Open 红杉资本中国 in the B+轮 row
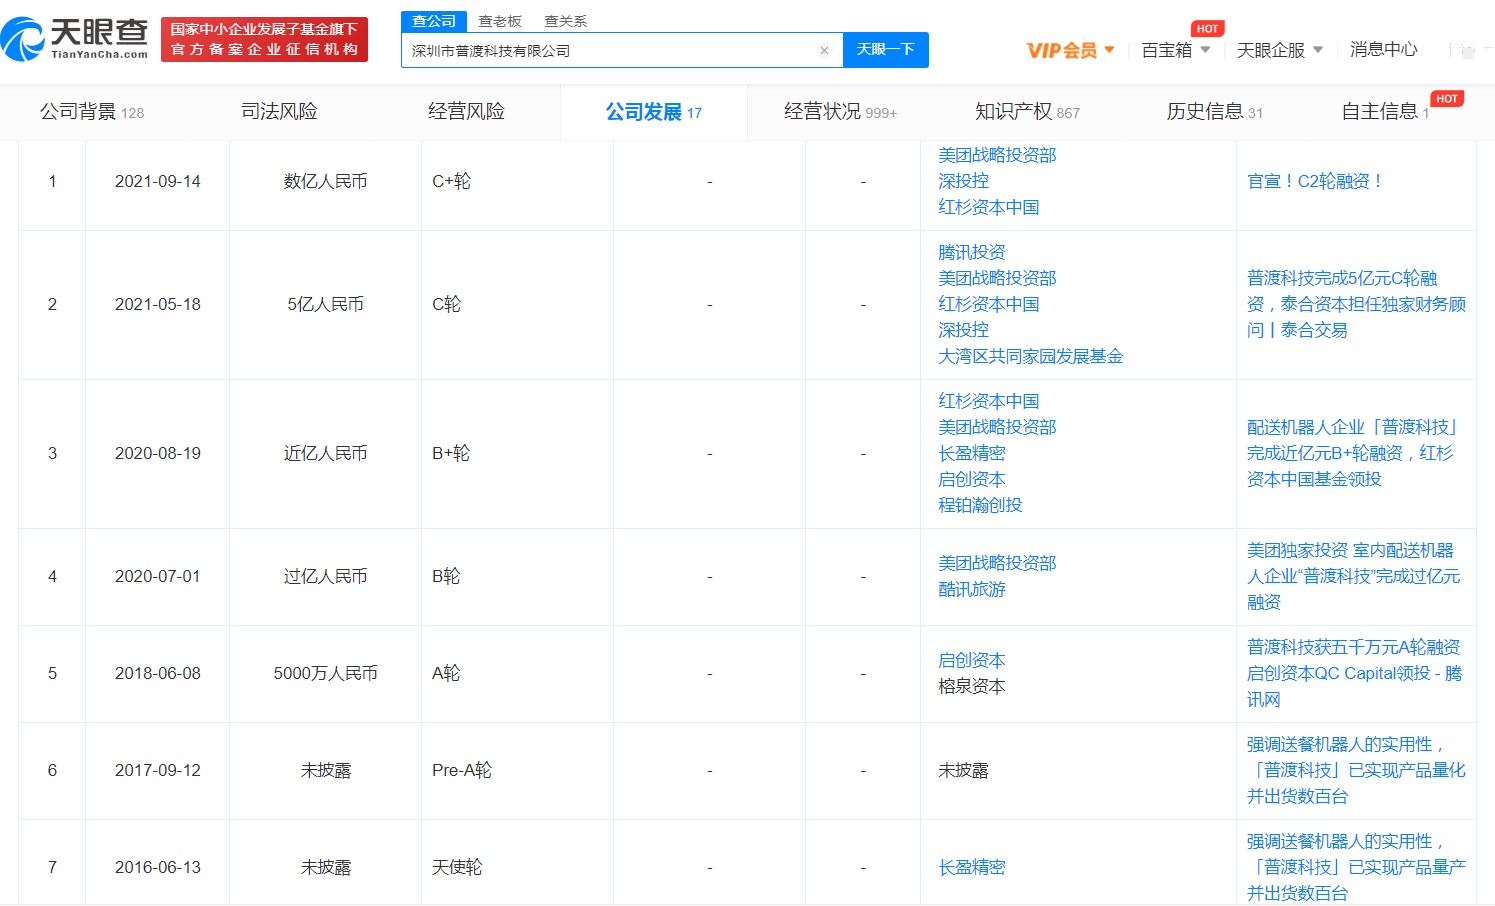Image resolution: width=1495 pixels, height=906 pixels. [988, 401]
